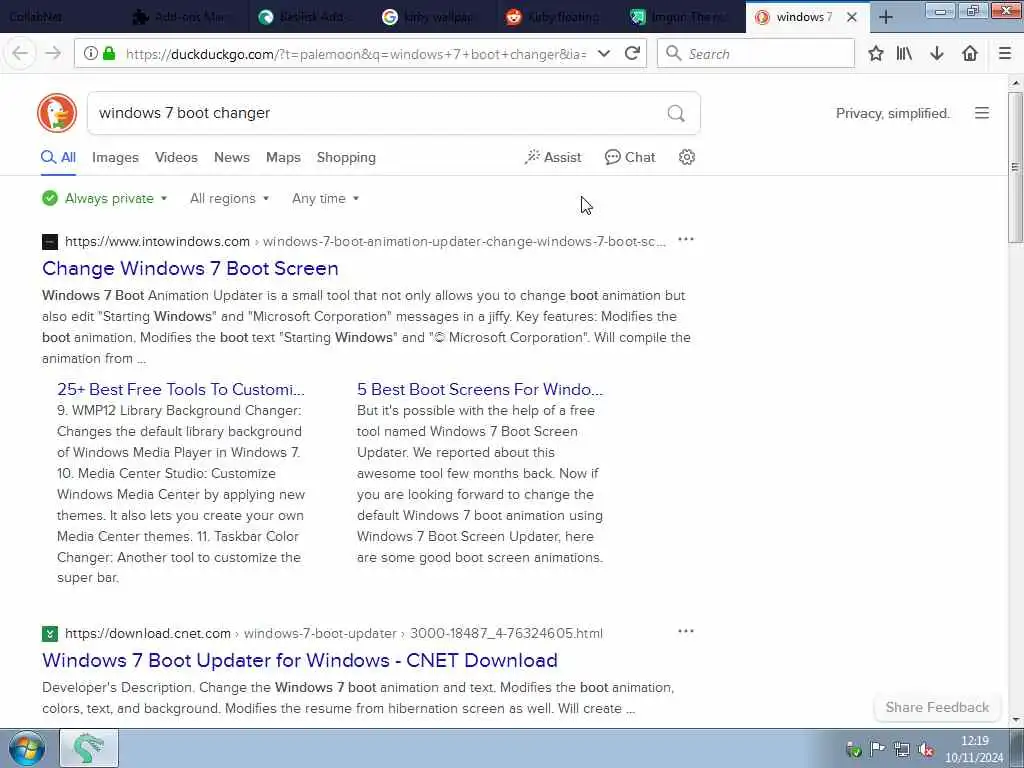Viewport: 1024px width, 768px height.
Task: Reload the page with the refresh icon
Action: click(632, 54)
